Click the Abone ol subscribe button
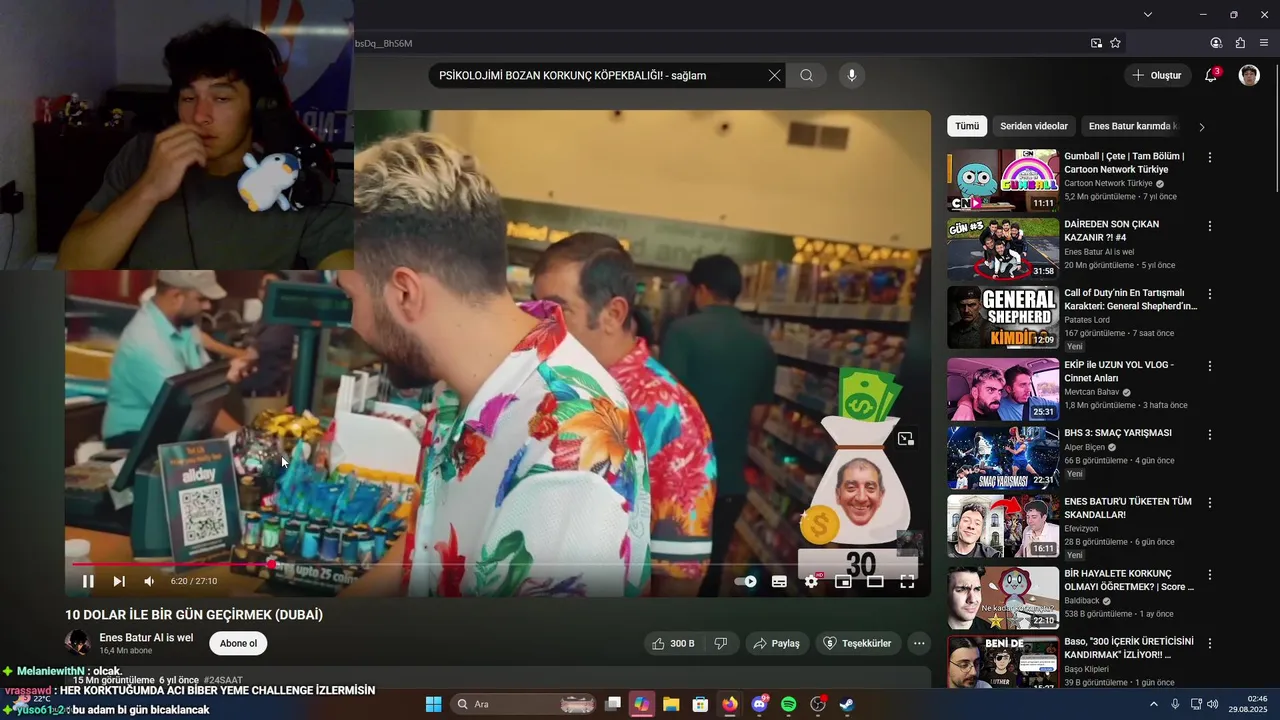This screenshot has width=1280, height=720. click(x=238, y=643)
